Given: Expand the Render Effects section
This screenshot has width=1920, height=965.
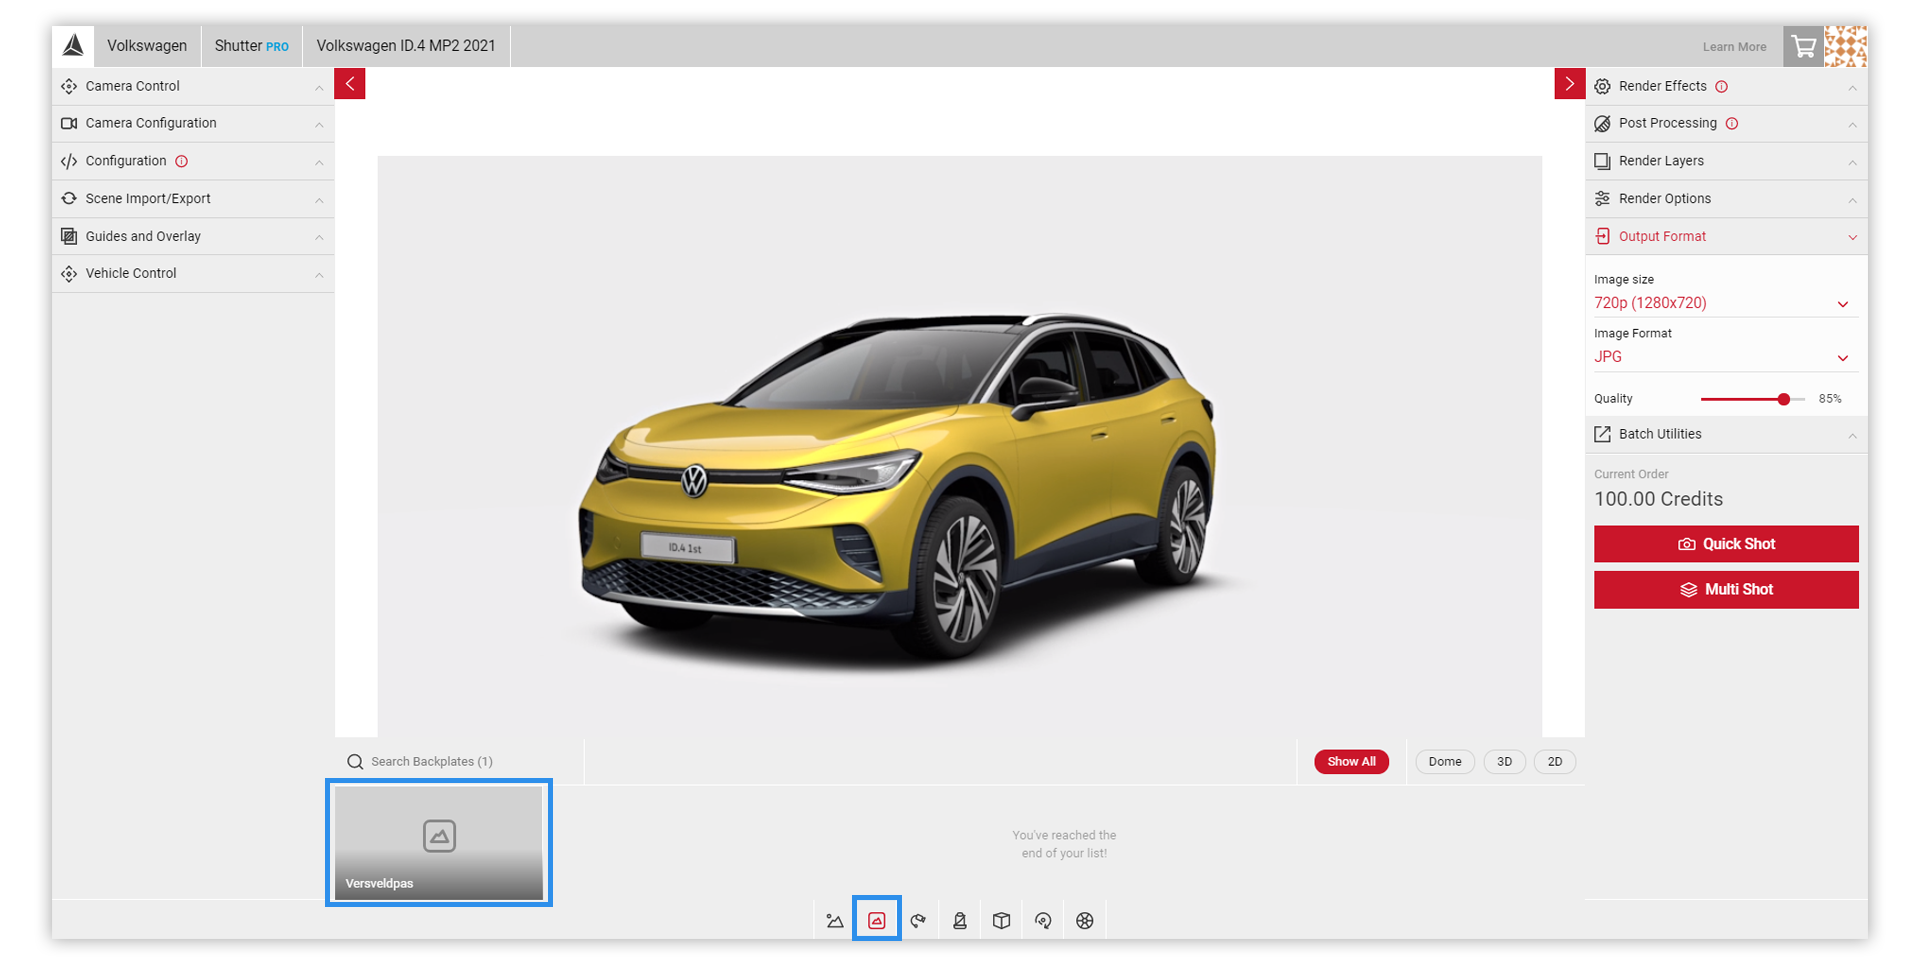Looking at the screenshot, I should pos(1726,87).
